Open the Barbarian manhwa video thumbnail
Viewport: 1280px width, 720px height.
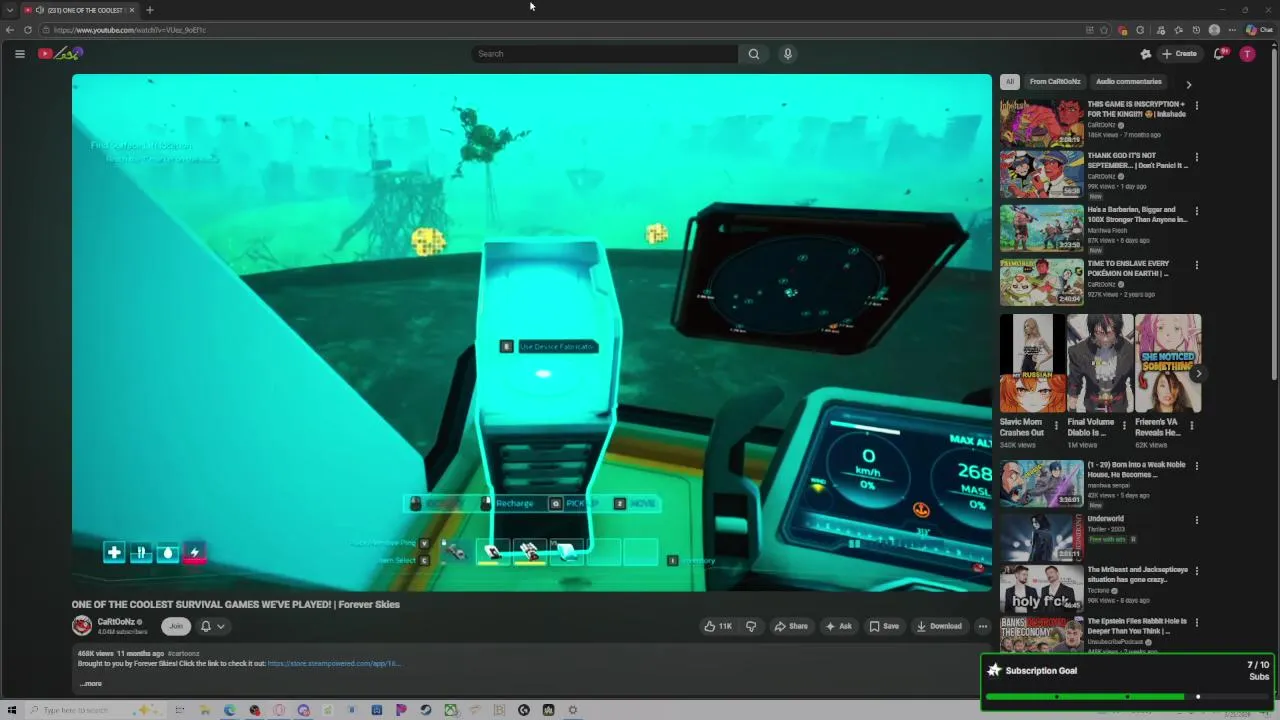pyautogui.click(x=1041, y=228)
